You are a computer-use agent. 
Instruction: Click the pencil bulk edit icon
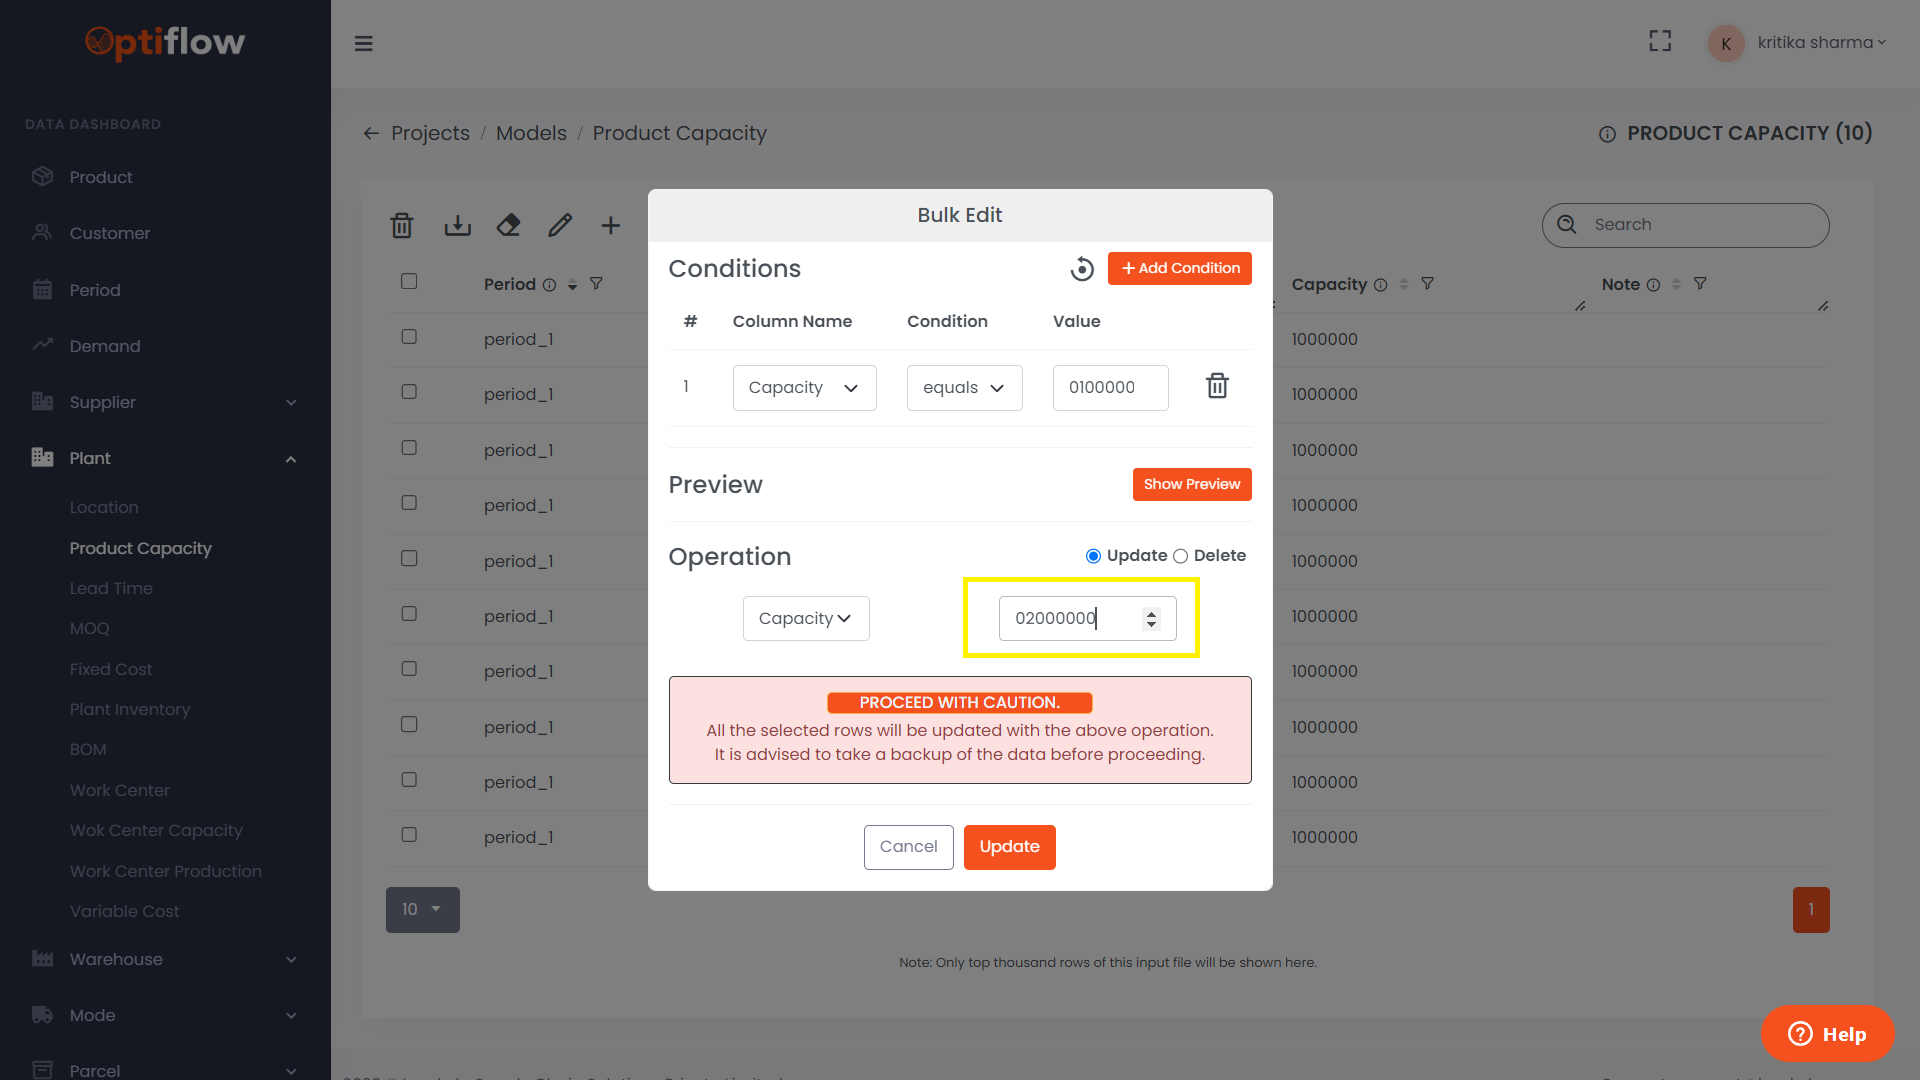(560, 226)
